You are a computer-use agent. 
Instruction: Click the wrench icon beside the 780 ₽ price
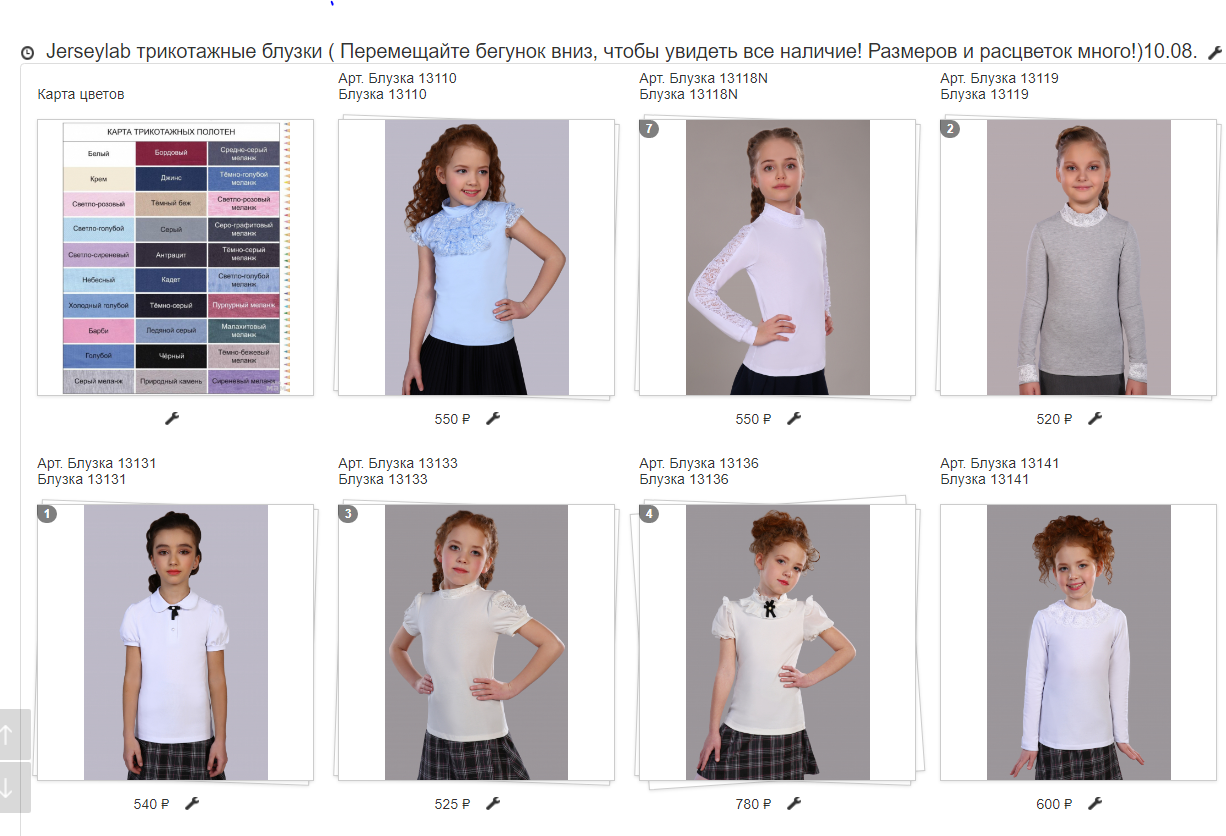tap(794, 803)
